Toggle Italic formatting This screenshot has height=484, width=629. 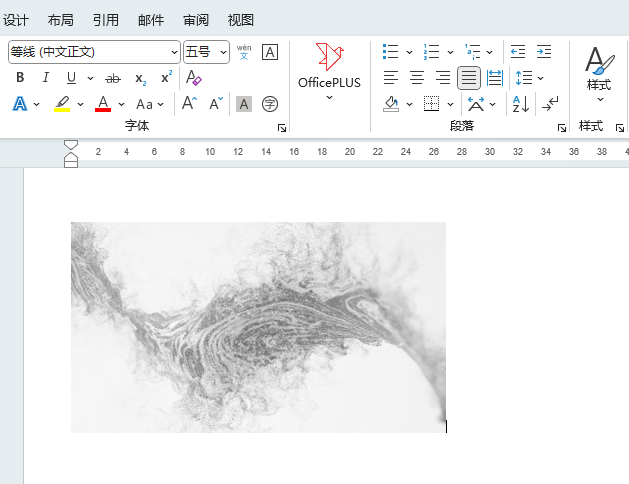pyautogui.click(x=46, y=77)
